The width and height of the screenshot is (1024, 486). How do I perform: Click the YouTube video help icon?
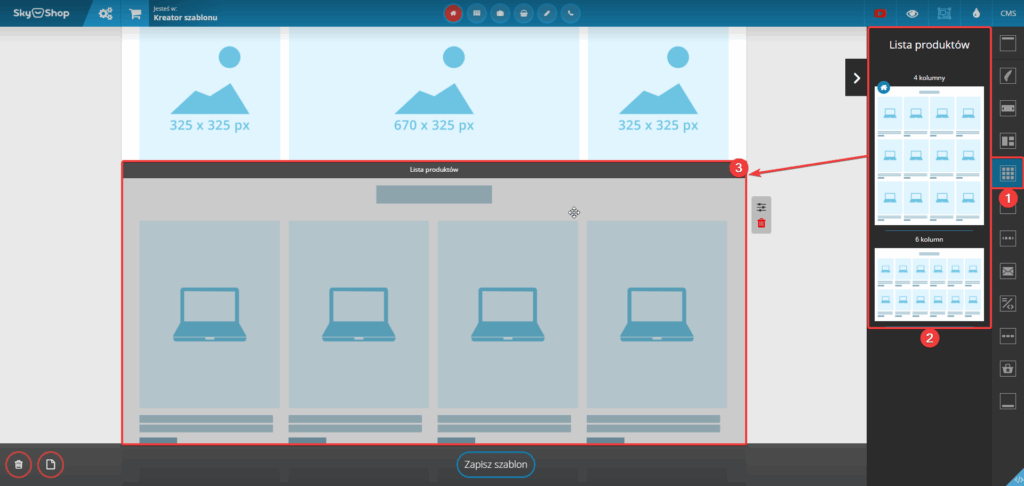(880, 13)
